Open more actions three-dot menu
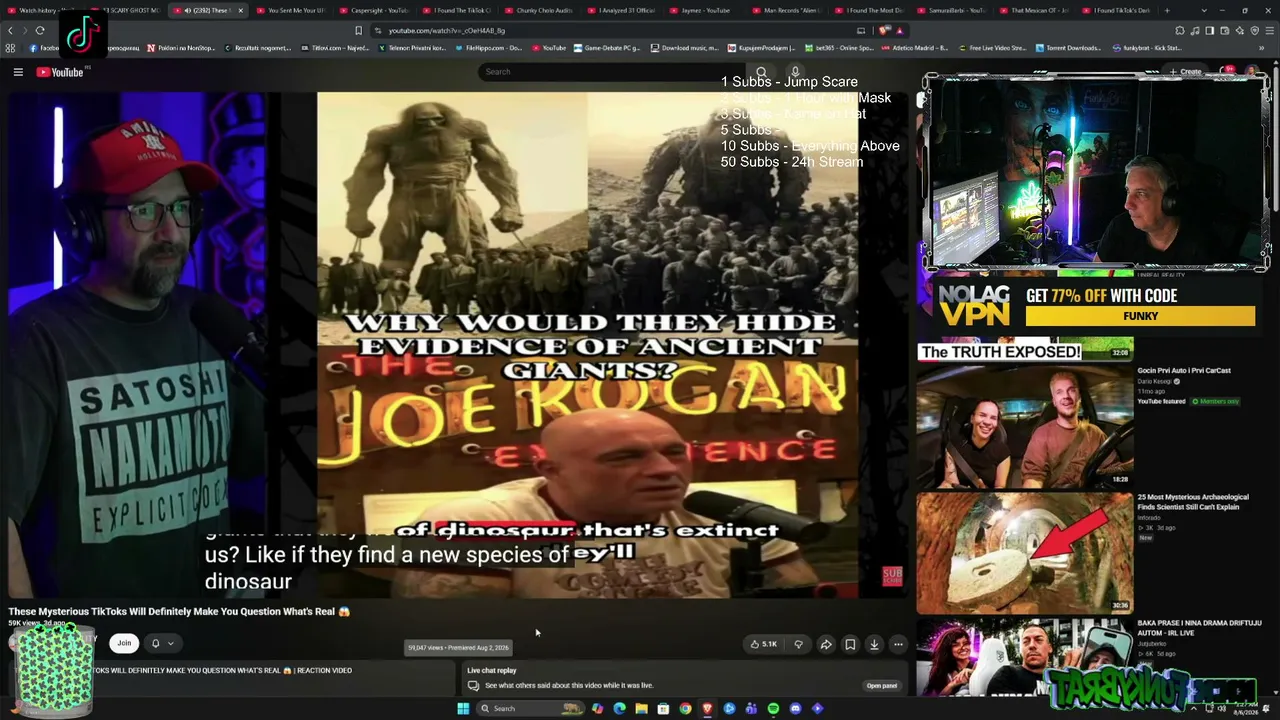 click(898, 644)
